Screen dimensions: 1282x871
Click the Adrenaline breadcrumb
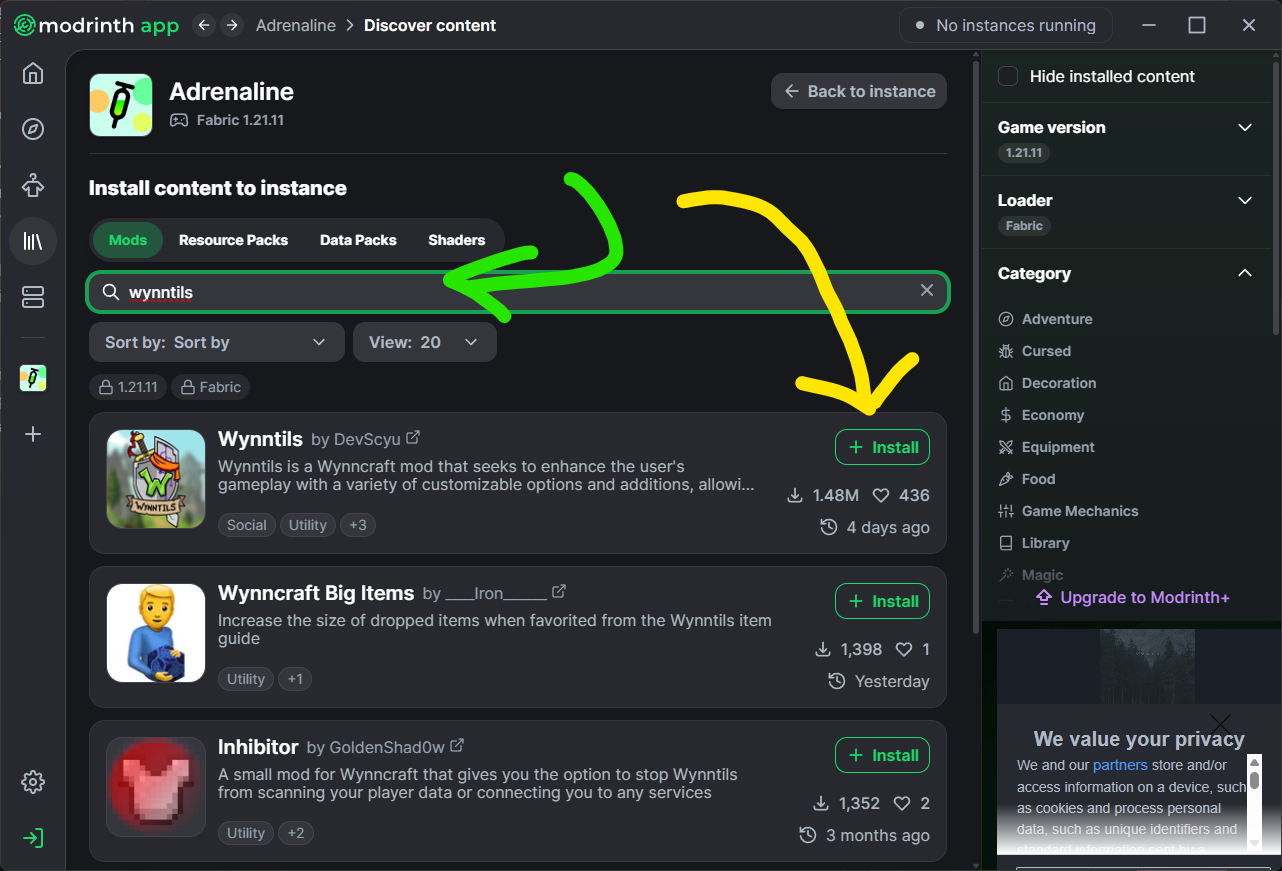[x=296, y=25]
